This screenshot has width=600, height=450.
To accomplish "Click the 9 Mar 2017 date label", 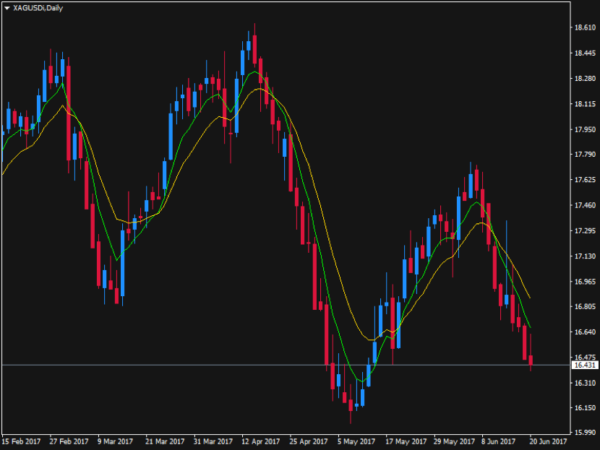I will (115, 442).
